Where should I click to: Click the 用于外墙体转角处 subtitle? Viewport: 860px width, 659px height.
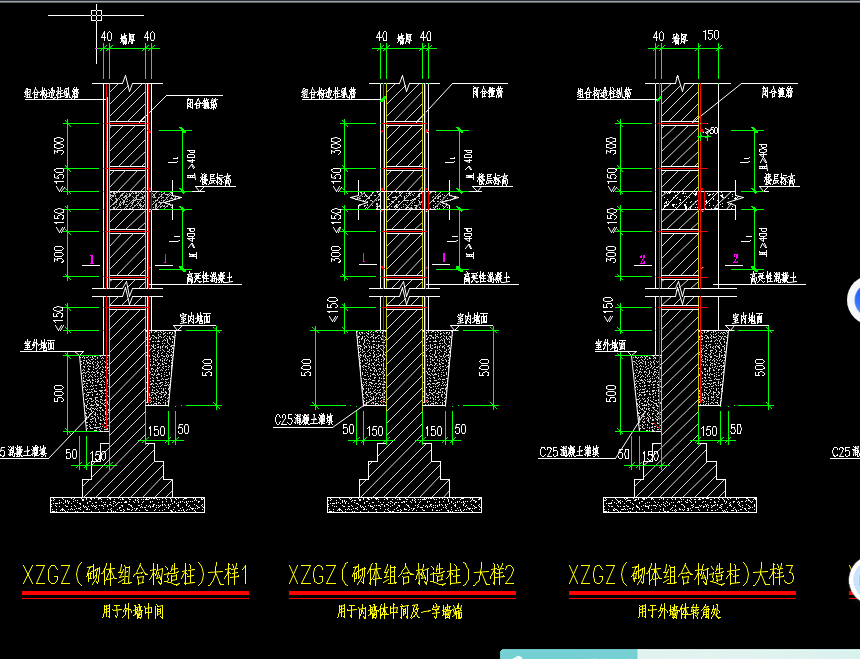point(678,611)
